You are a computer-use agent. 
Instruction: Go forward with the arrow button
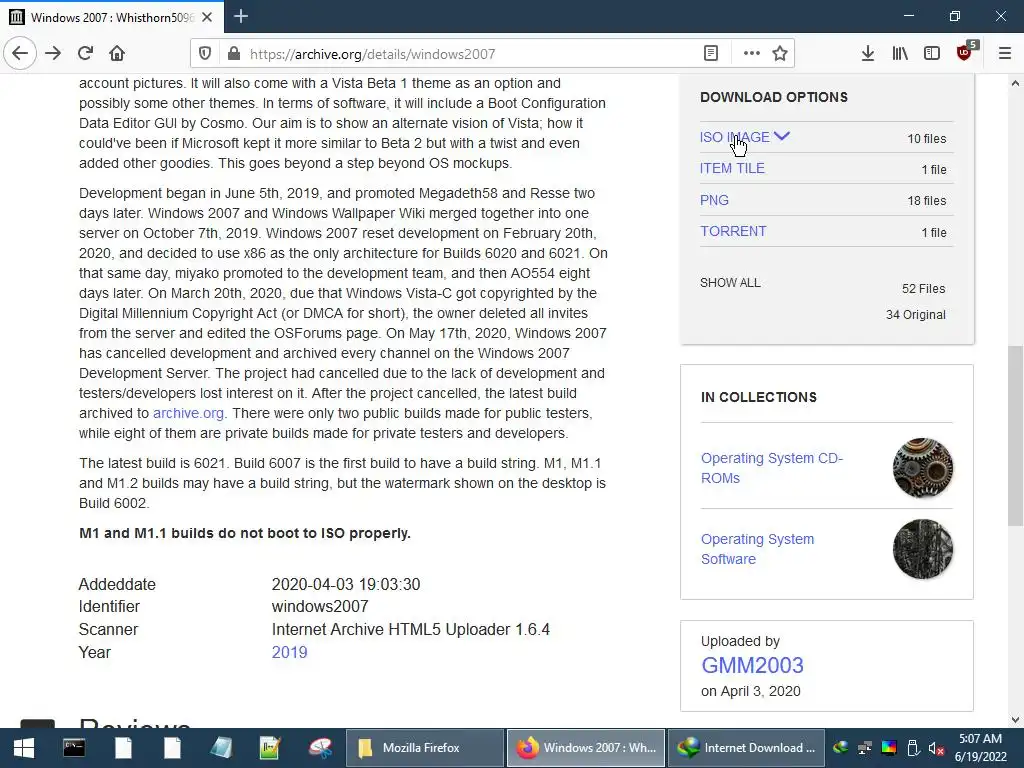point(53,54)
